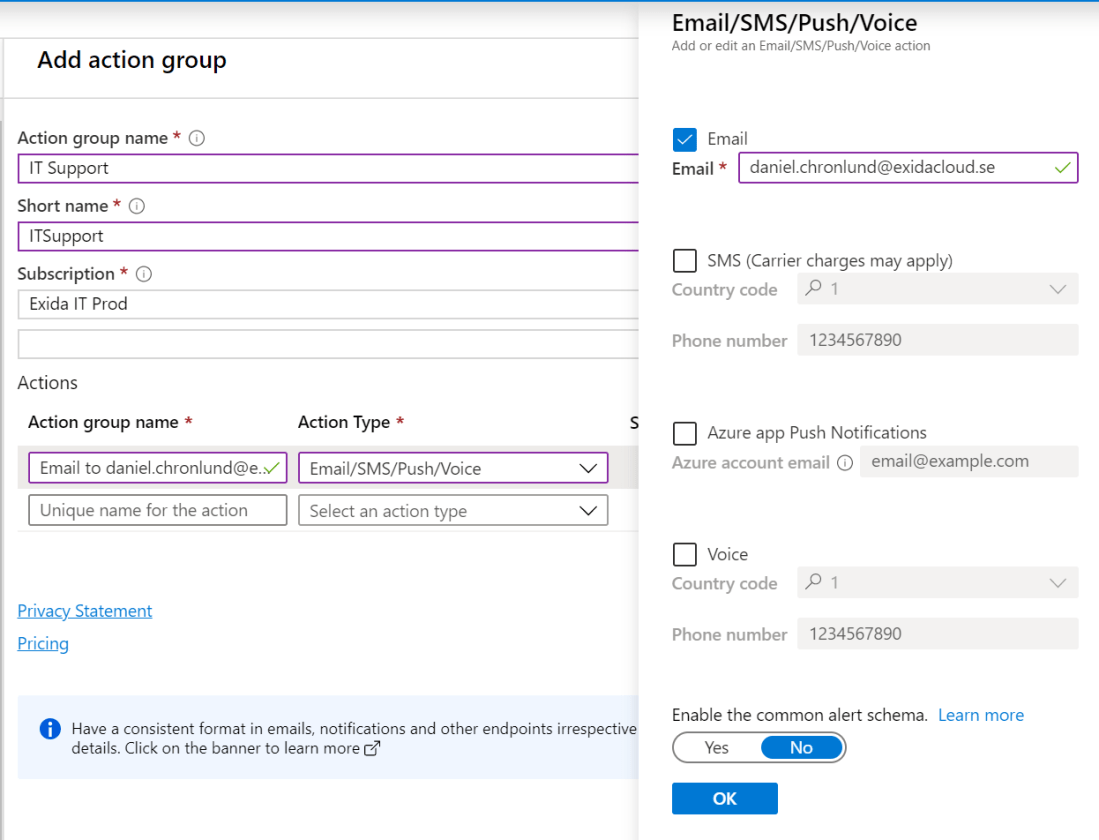The width and height of the screenshot is (1099, 840).
Task: Open the Email/SMS/Push/Voice action type dropdown
Action: pyautogui.click(x=453, y=468)
